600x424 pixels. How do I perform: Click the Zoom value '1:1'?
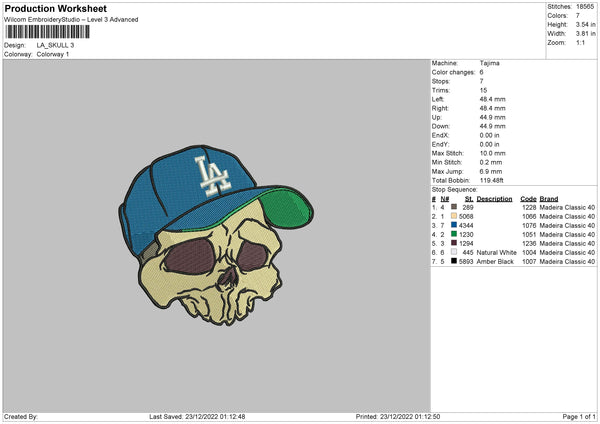click(x=580, y=42)
